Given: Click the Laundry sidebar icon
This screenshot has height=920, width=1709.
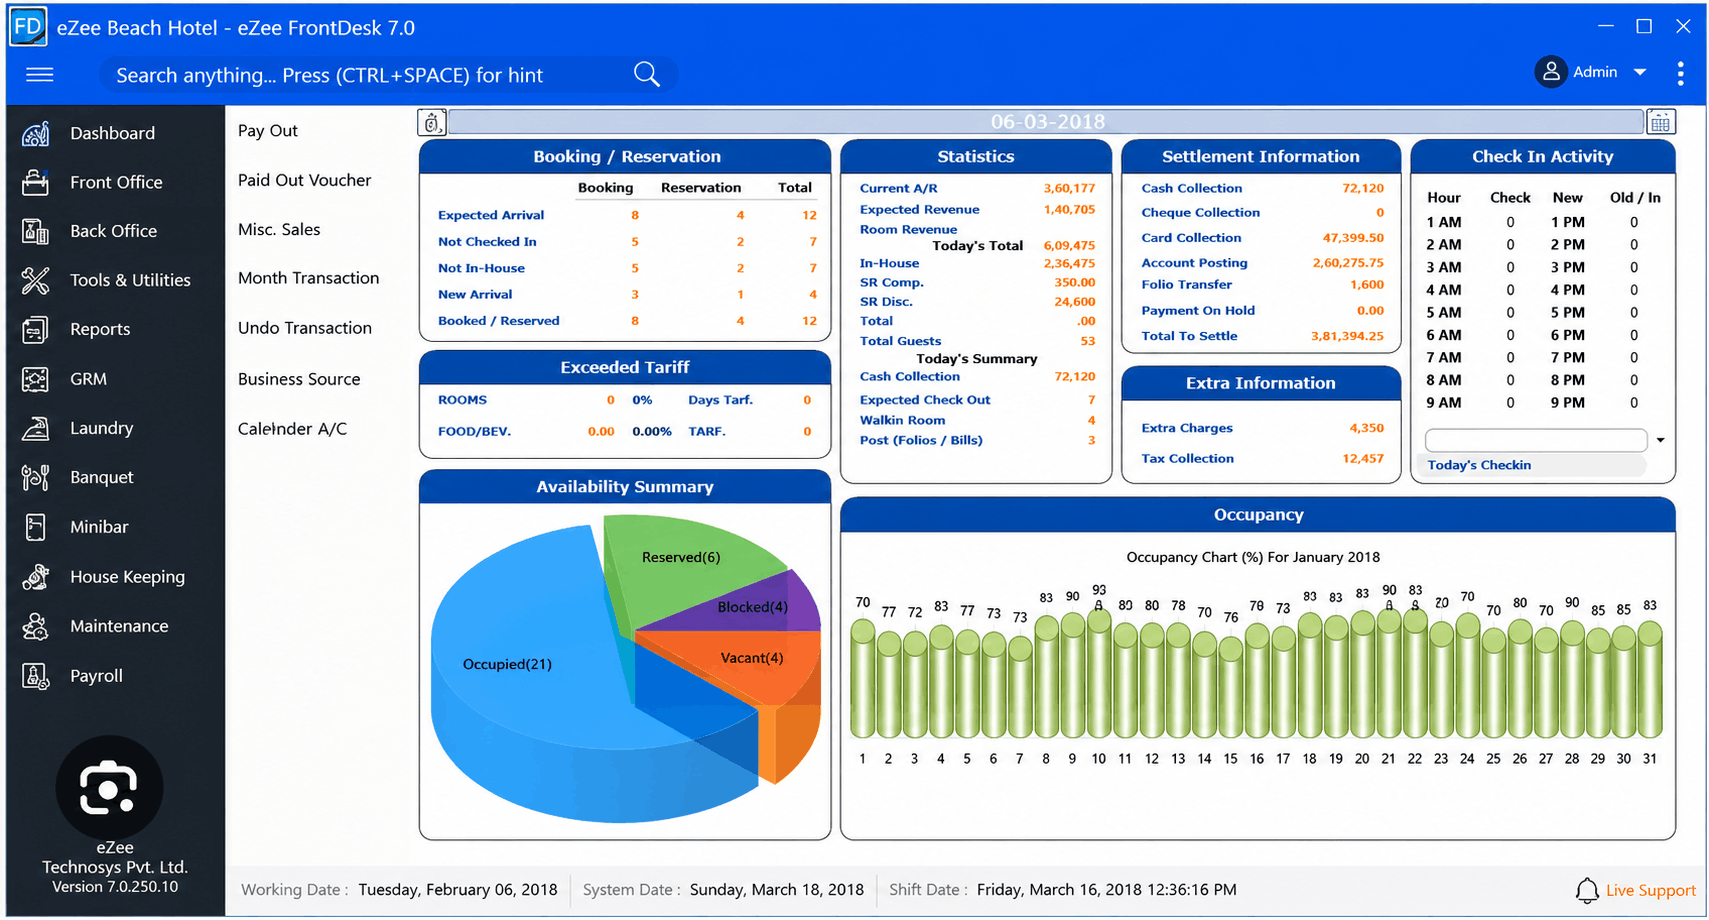Looking at the screenshot, I should pyautogui.click(x=36, y=428).
